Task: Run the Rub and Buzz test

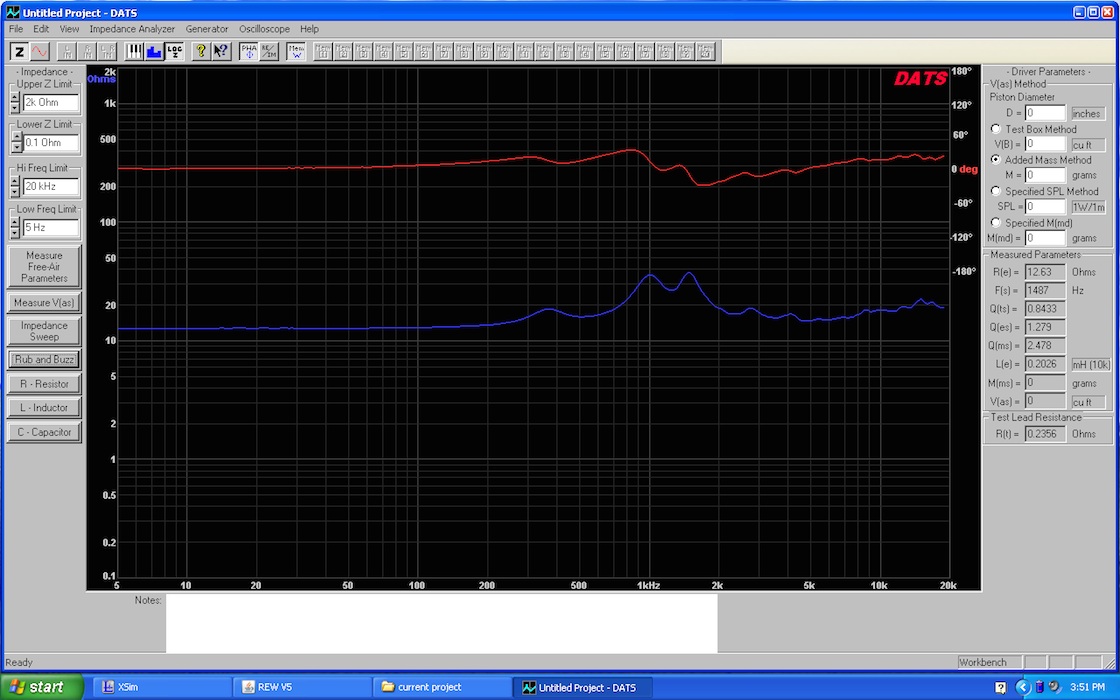Action: tap(44, 359)
